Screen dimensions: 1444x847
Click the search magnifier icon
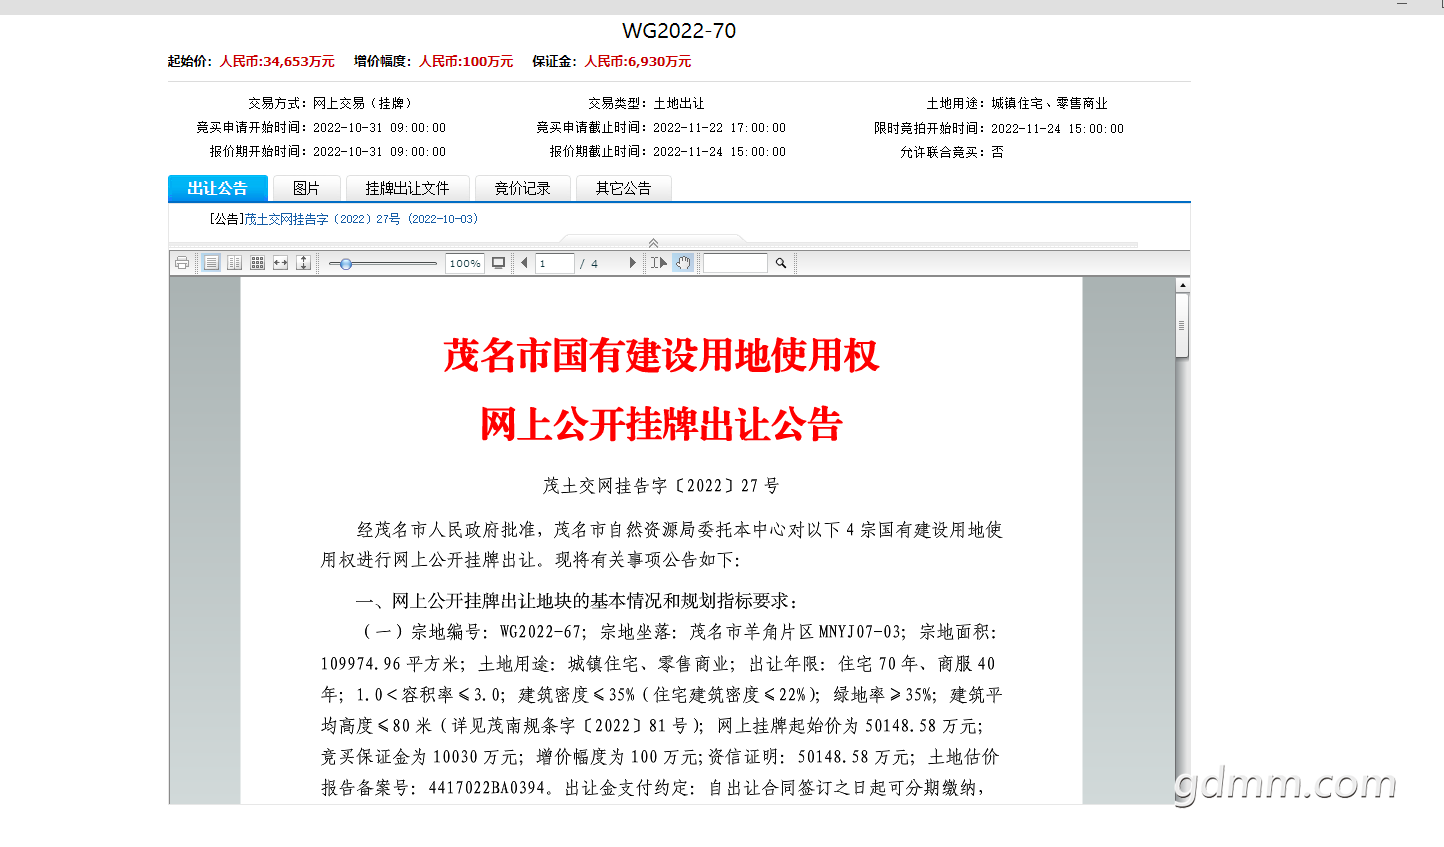(781, 263)
